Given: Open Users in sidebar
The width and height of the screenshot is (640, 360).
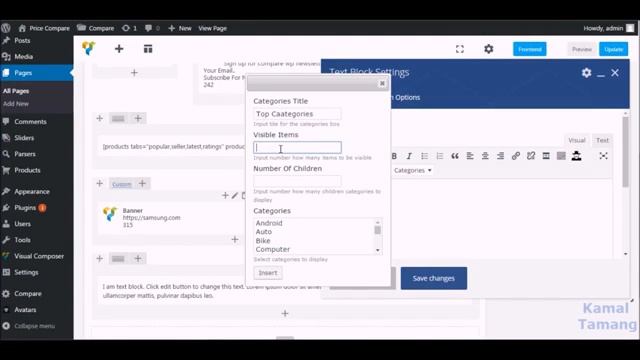Looking at the screenshot, I should coord(22,224).
